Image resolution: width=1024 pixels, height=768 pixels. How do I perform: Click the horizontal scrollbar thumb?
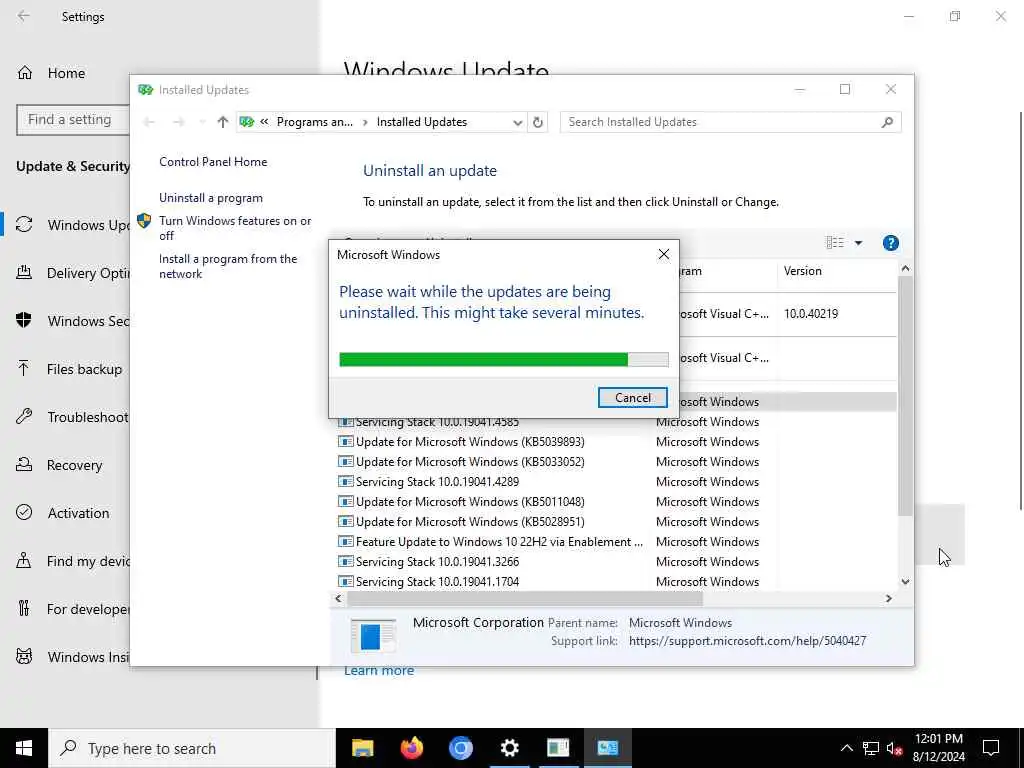click(x=524, y=598)
